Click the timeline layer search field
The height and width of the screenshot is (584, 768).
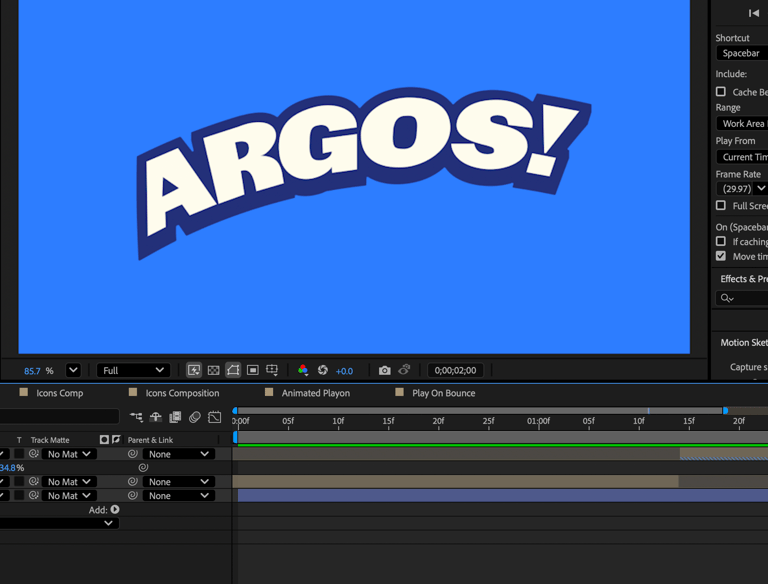point(59,416)
